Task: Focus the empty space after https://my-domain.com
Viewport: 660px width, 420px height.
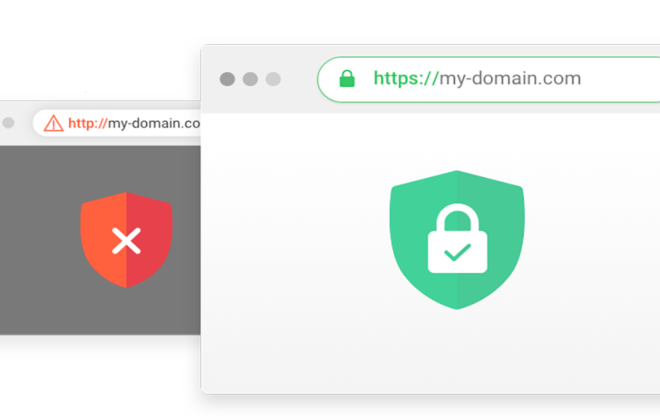Action: pos(619,79)
